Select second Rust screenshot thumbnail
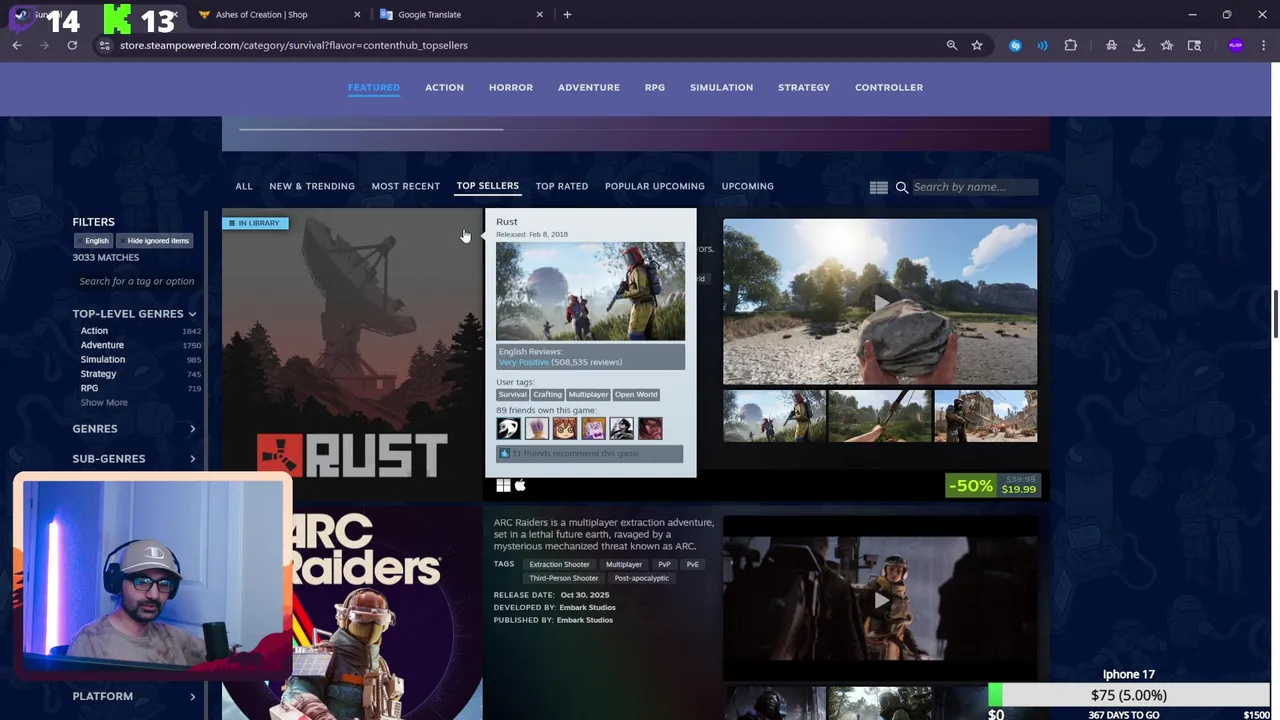This screenshot has height=720, width=1280. point(880,416)
